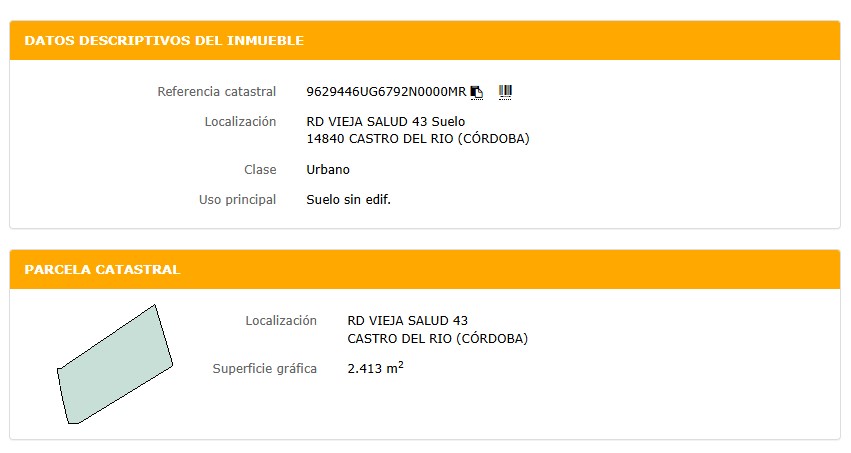Click the 'Uso principal' label

pyautogui.click(x=237, y=200)
